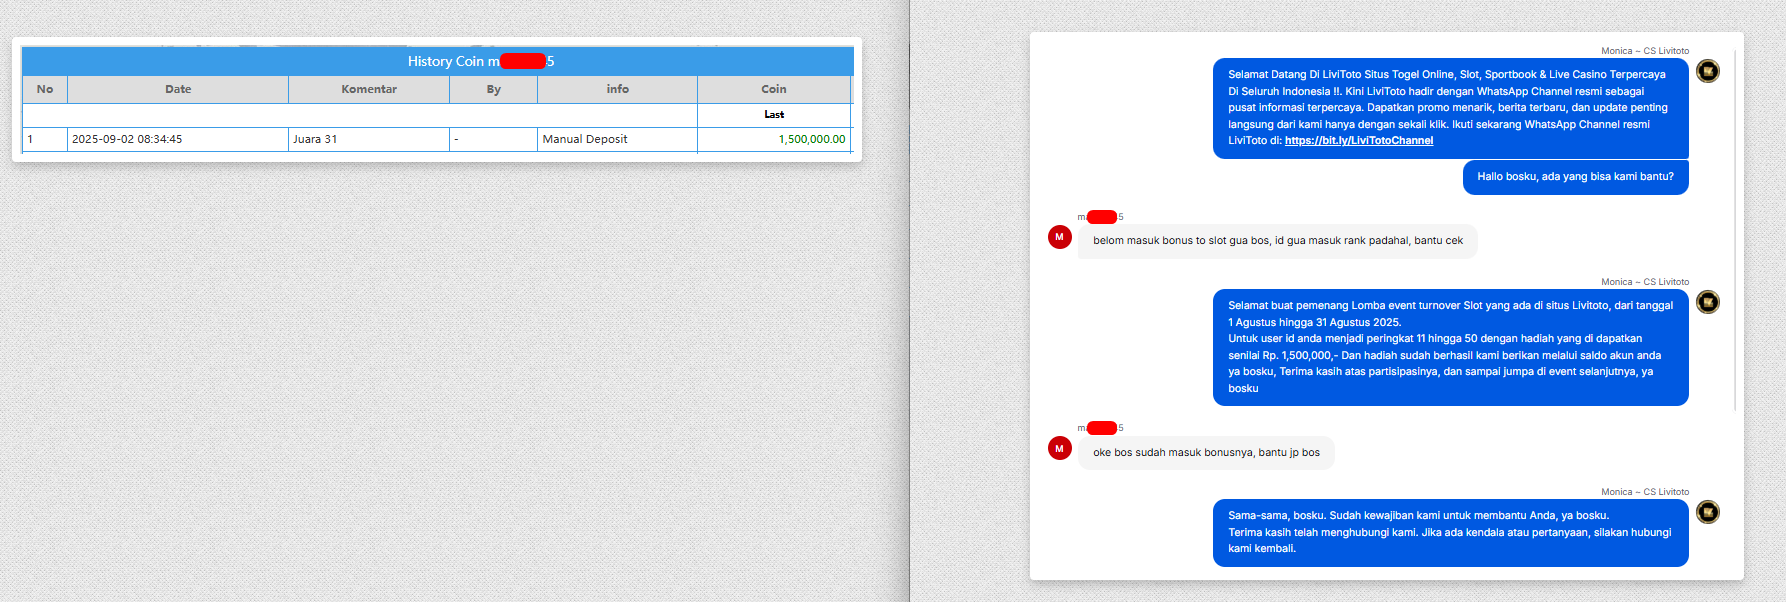Click the CS avatar beside the 'Sama-sama, bosku' message
This screenshot has width=1786, height=602.
(1708, 512)
